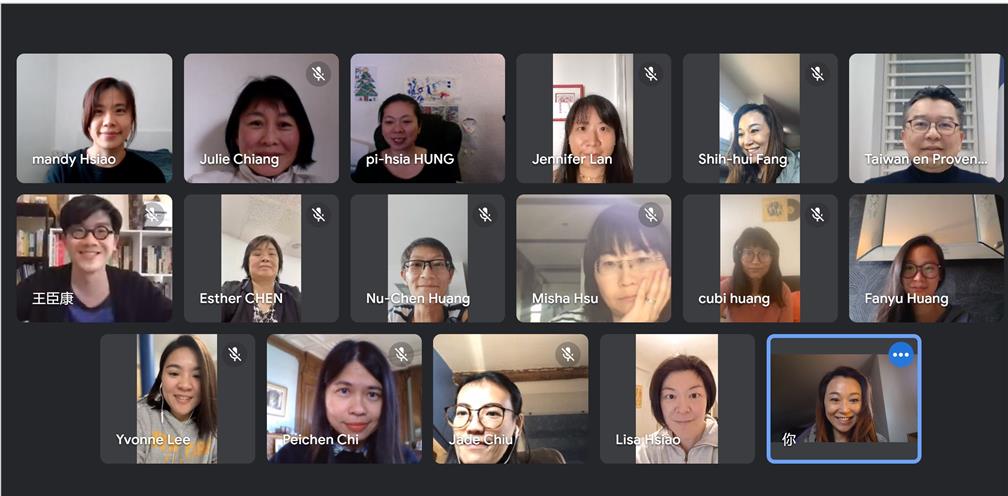Select your own highlighted video tile

click(x=844, y=398)
